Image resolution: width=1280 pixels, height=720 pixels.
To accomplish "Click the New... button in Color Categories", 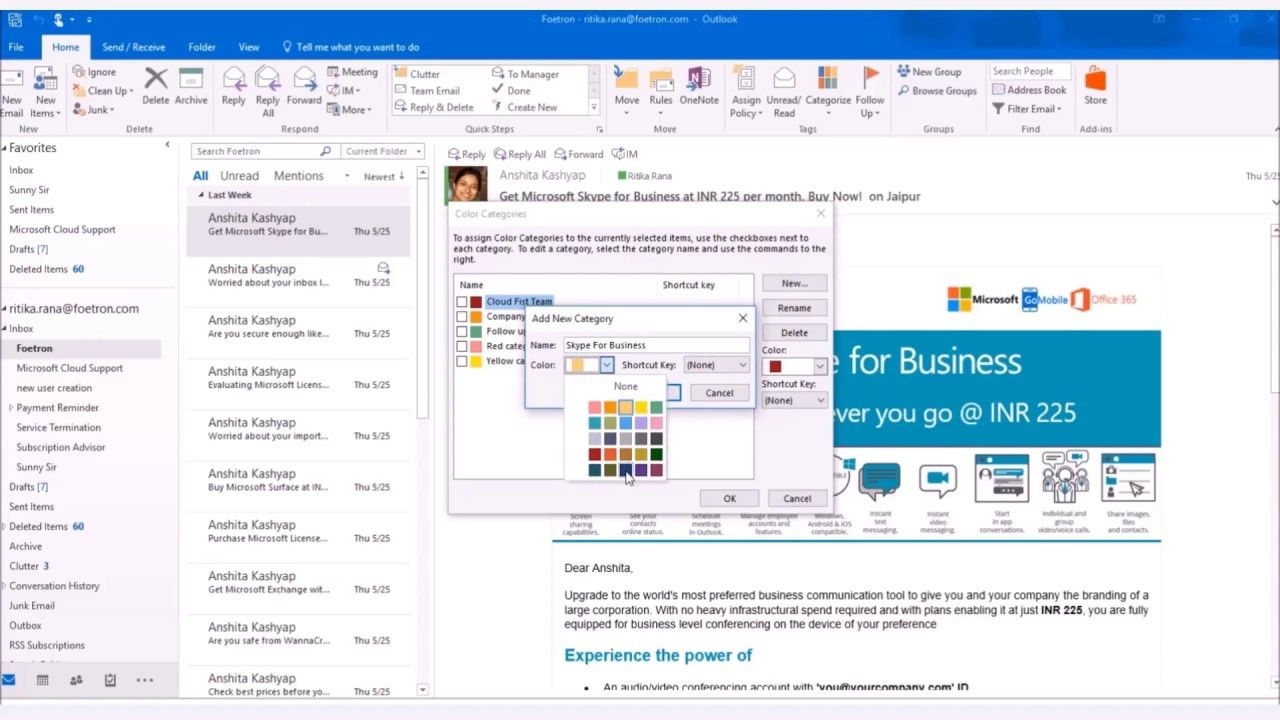I will pyautogui.click(x=795, y=283).
